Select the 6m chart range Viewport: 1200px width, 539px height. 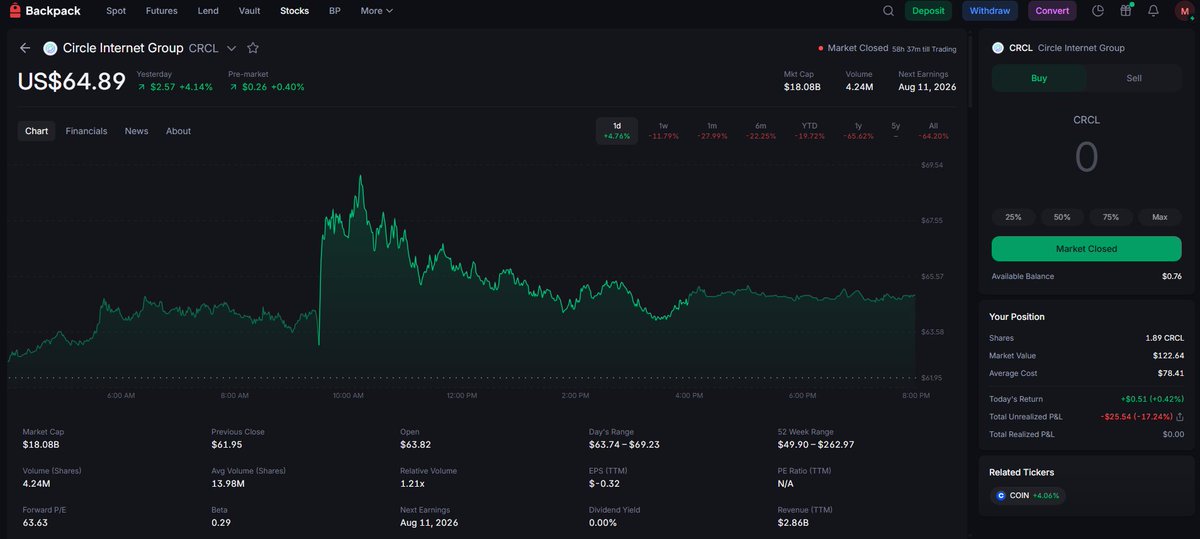click(x=761, y=131)
